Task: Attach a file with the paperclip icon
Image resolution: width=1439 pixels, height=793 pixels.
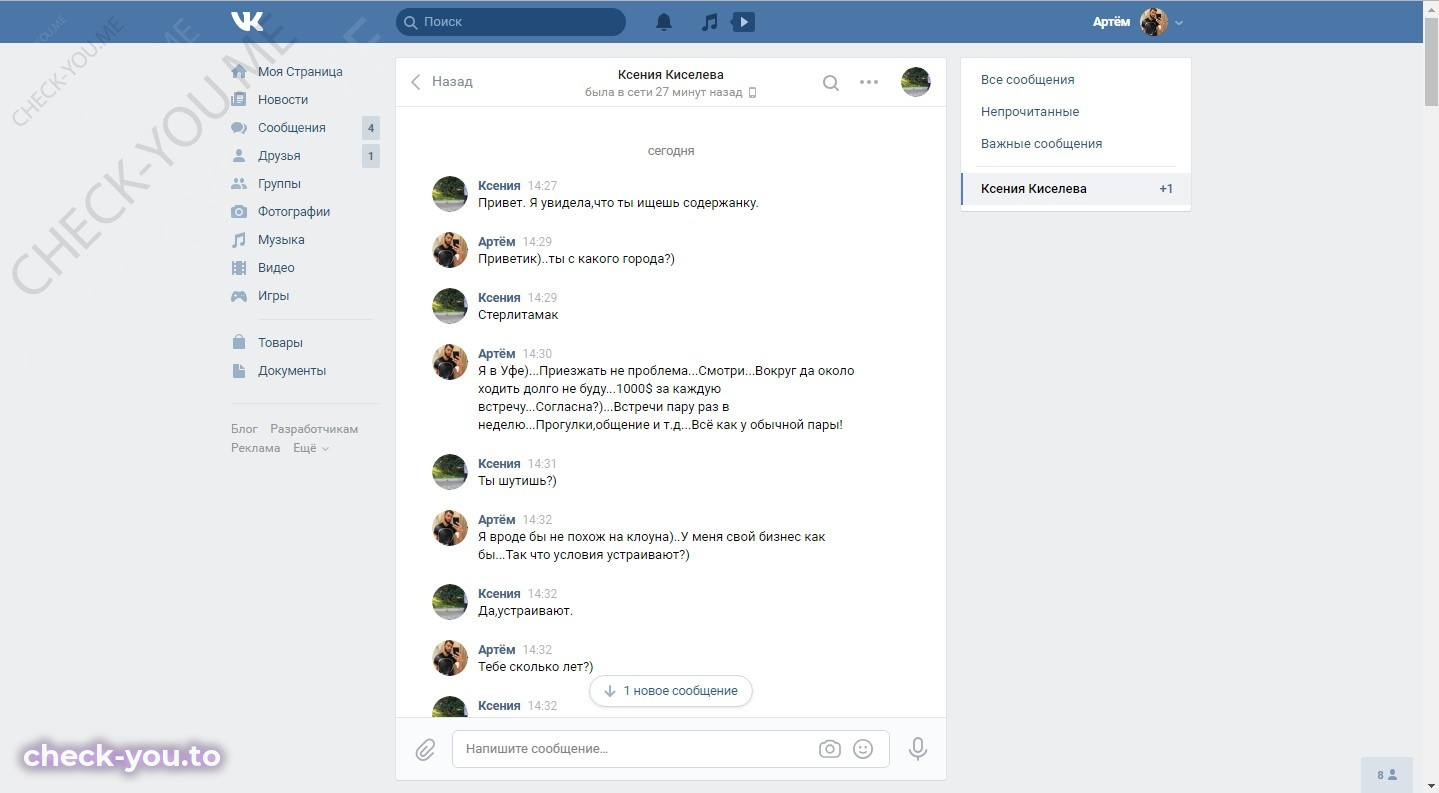Action: [426, 749]
